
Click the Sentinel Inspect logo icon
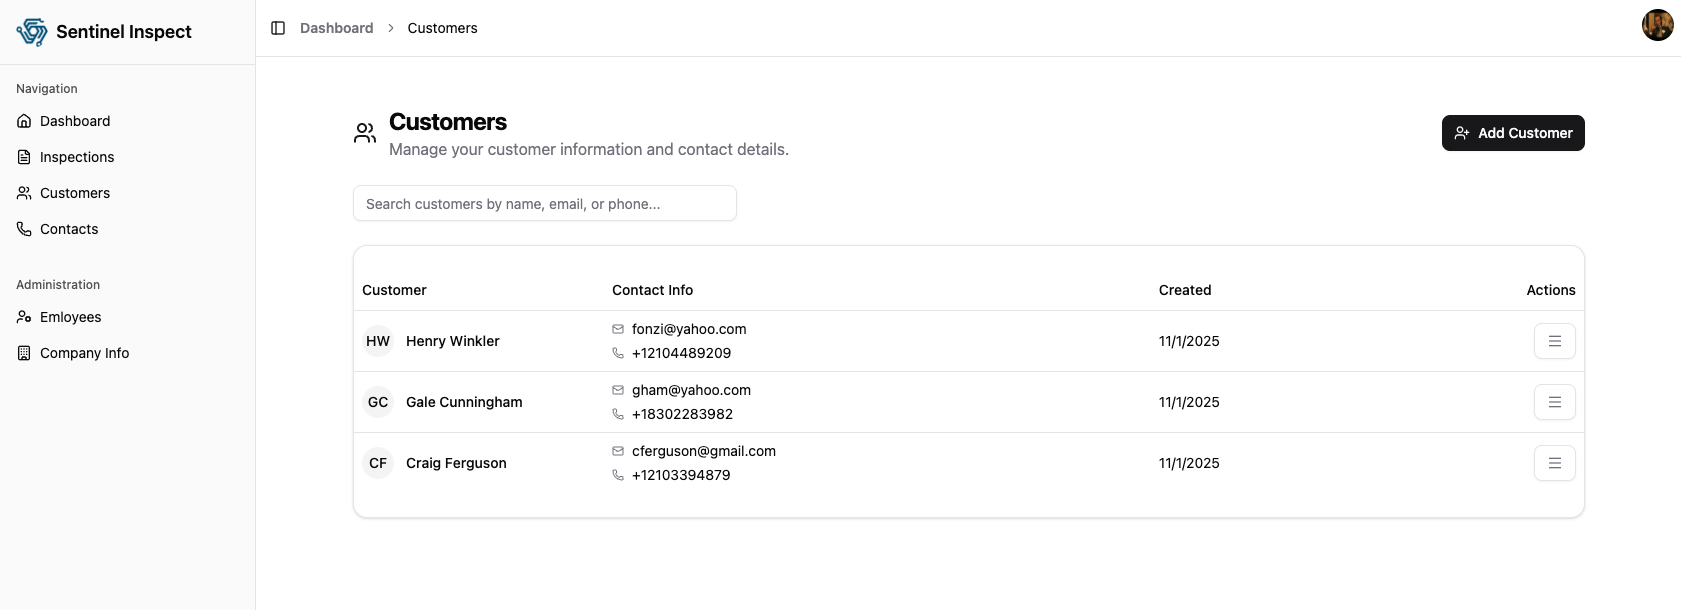tap(32, 32)
